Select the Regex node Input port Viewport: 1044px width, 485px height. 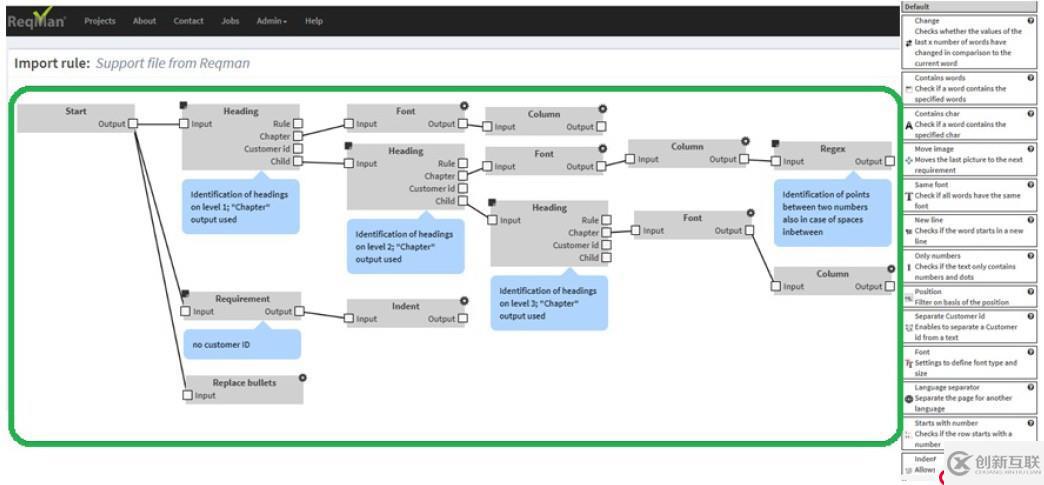pyautogui.click(x=776, y=161)
